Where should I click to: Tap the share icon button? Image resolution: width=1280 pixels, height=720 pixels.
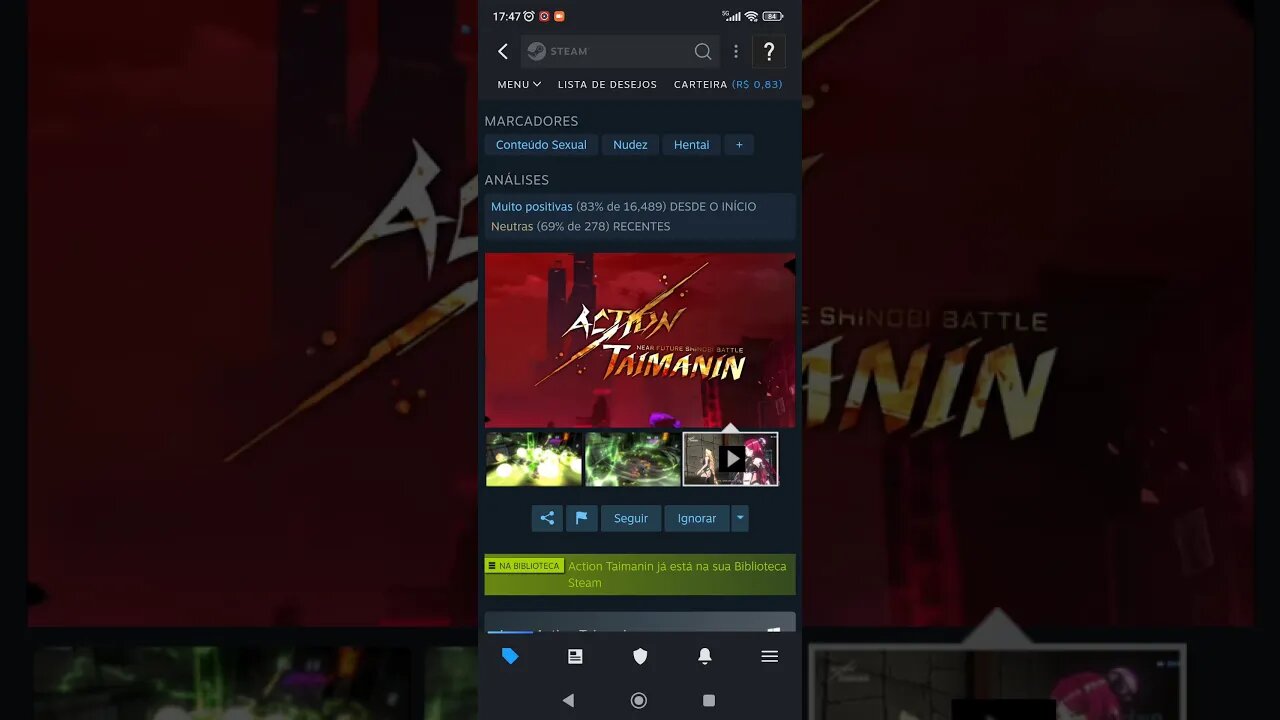[547, 518]
